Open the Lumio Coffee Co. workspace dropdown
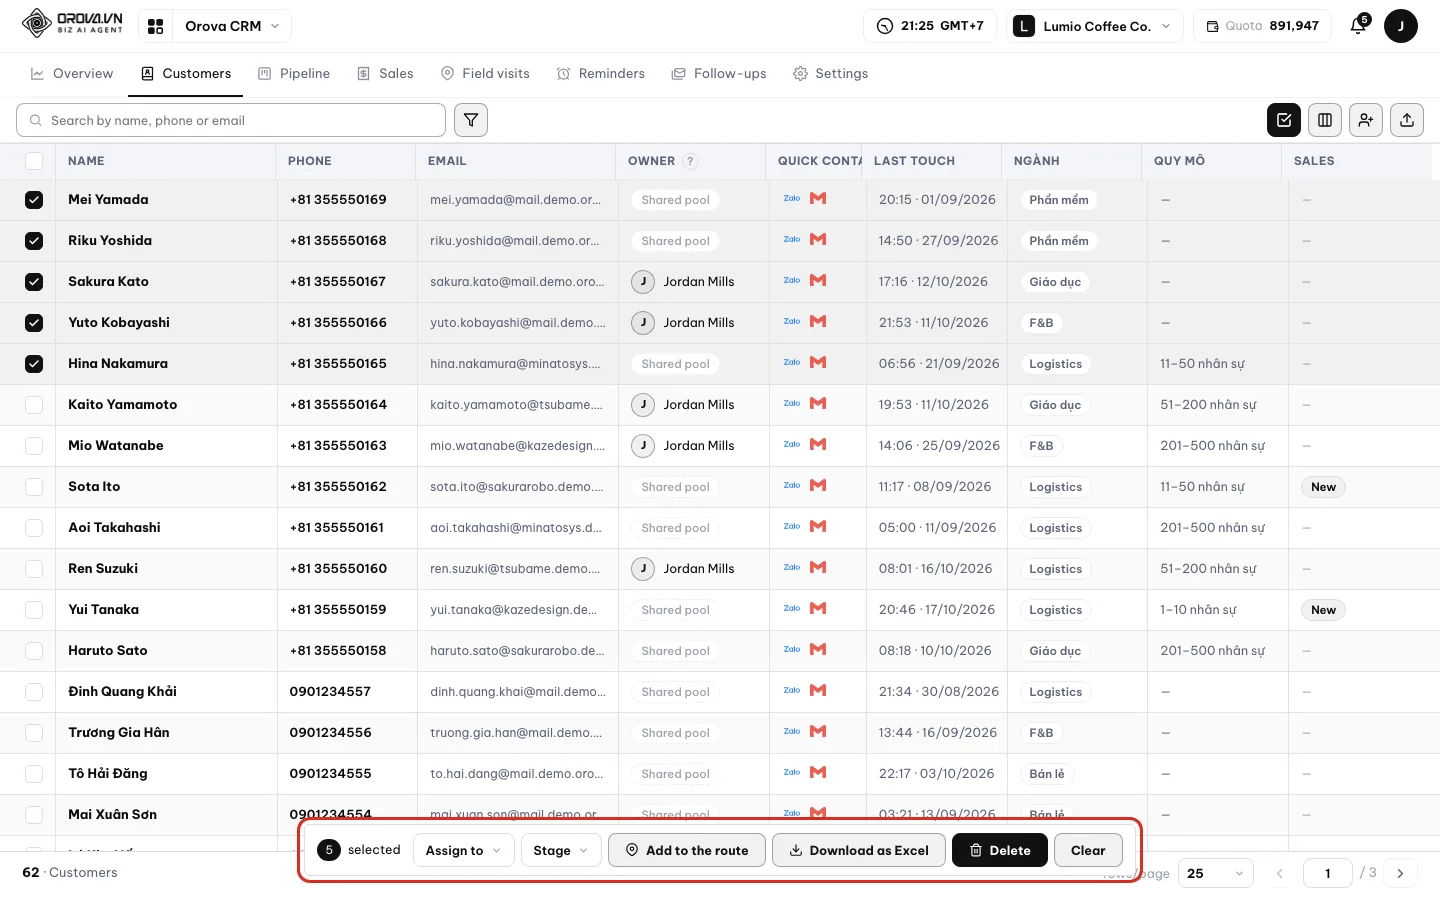Image resolution: width=1440 pixels, height=900 pixels. pos(1094,26)
